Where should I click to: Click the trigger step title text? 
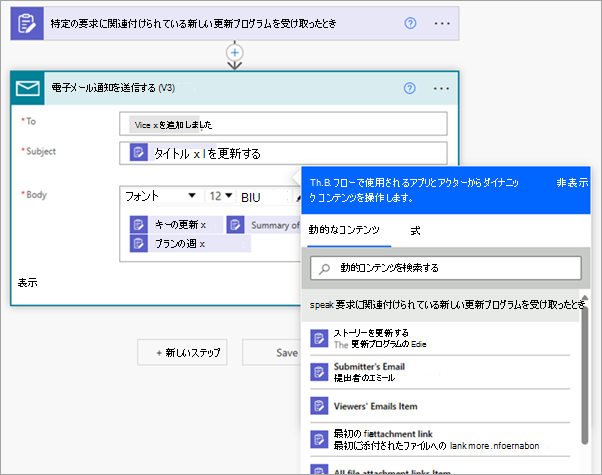(x=194, y=23)
